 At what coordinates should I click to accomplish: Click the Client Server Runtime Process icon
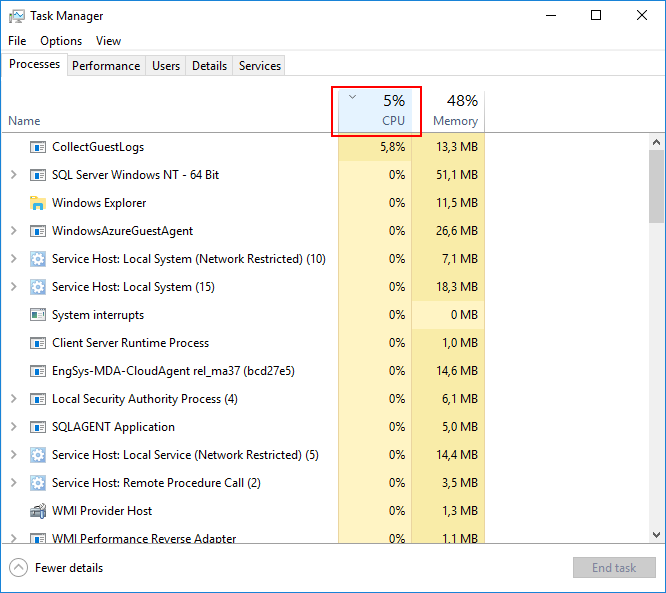38,343
